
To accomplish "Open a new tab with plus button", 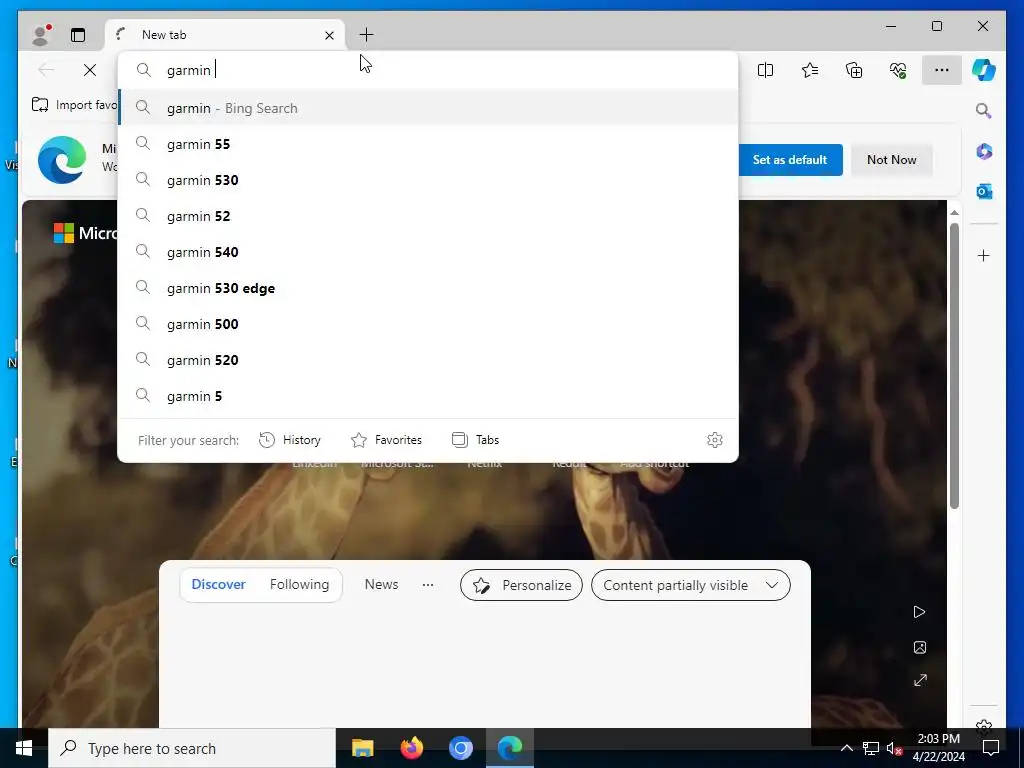I will point(366,35).
